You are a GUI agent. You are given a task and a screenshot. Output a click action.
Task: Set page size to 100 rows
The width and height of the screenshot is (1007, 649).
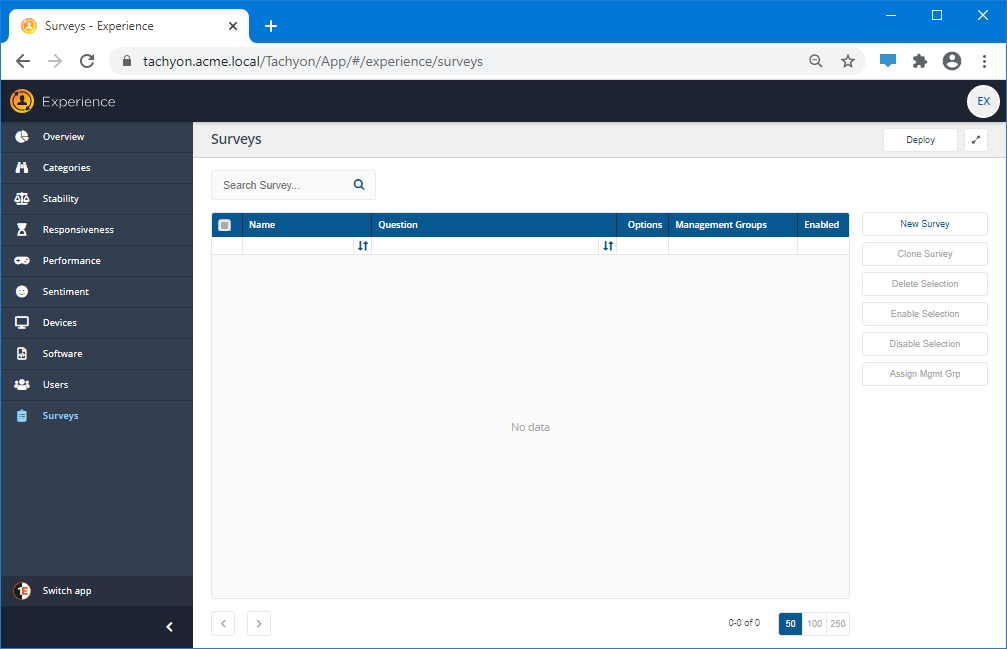(814, 624)
